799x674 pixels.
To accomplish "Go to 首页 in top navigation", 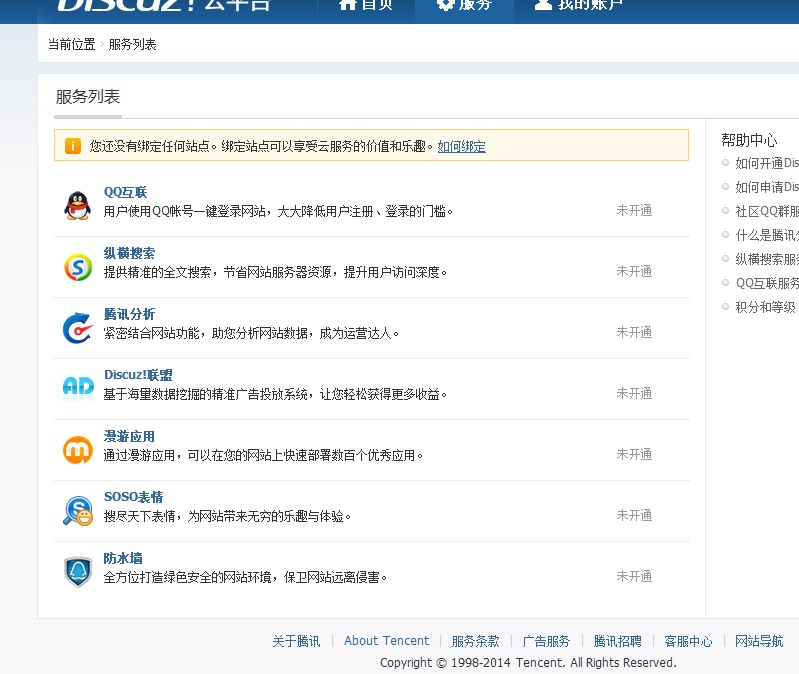I will [366, 5].
